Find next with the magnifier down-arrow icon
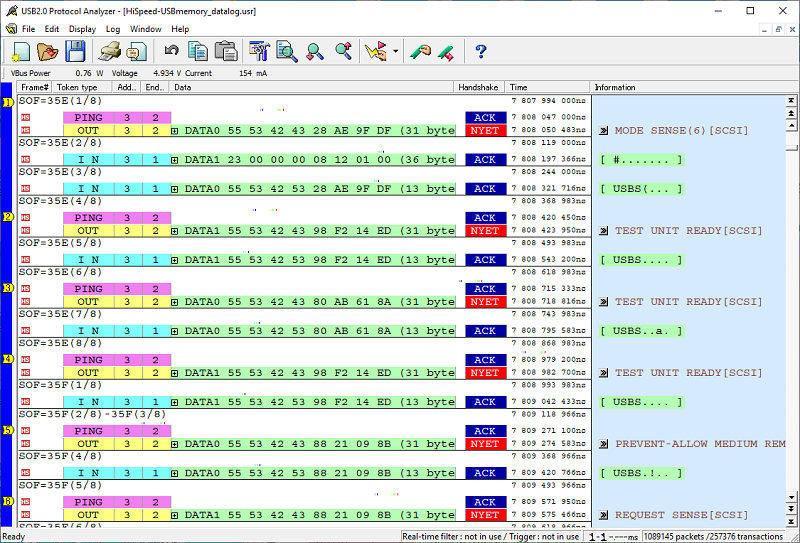The image size is (800, 543). [x=315, y=52]
